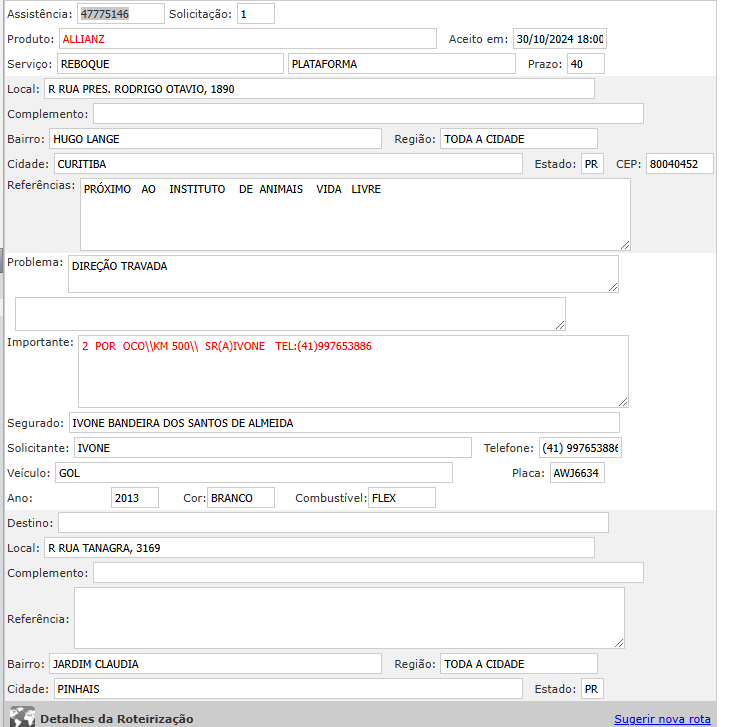Click the Aceito em date field
The height and width of the screenshot is (727, 736).
pos(559,39)
